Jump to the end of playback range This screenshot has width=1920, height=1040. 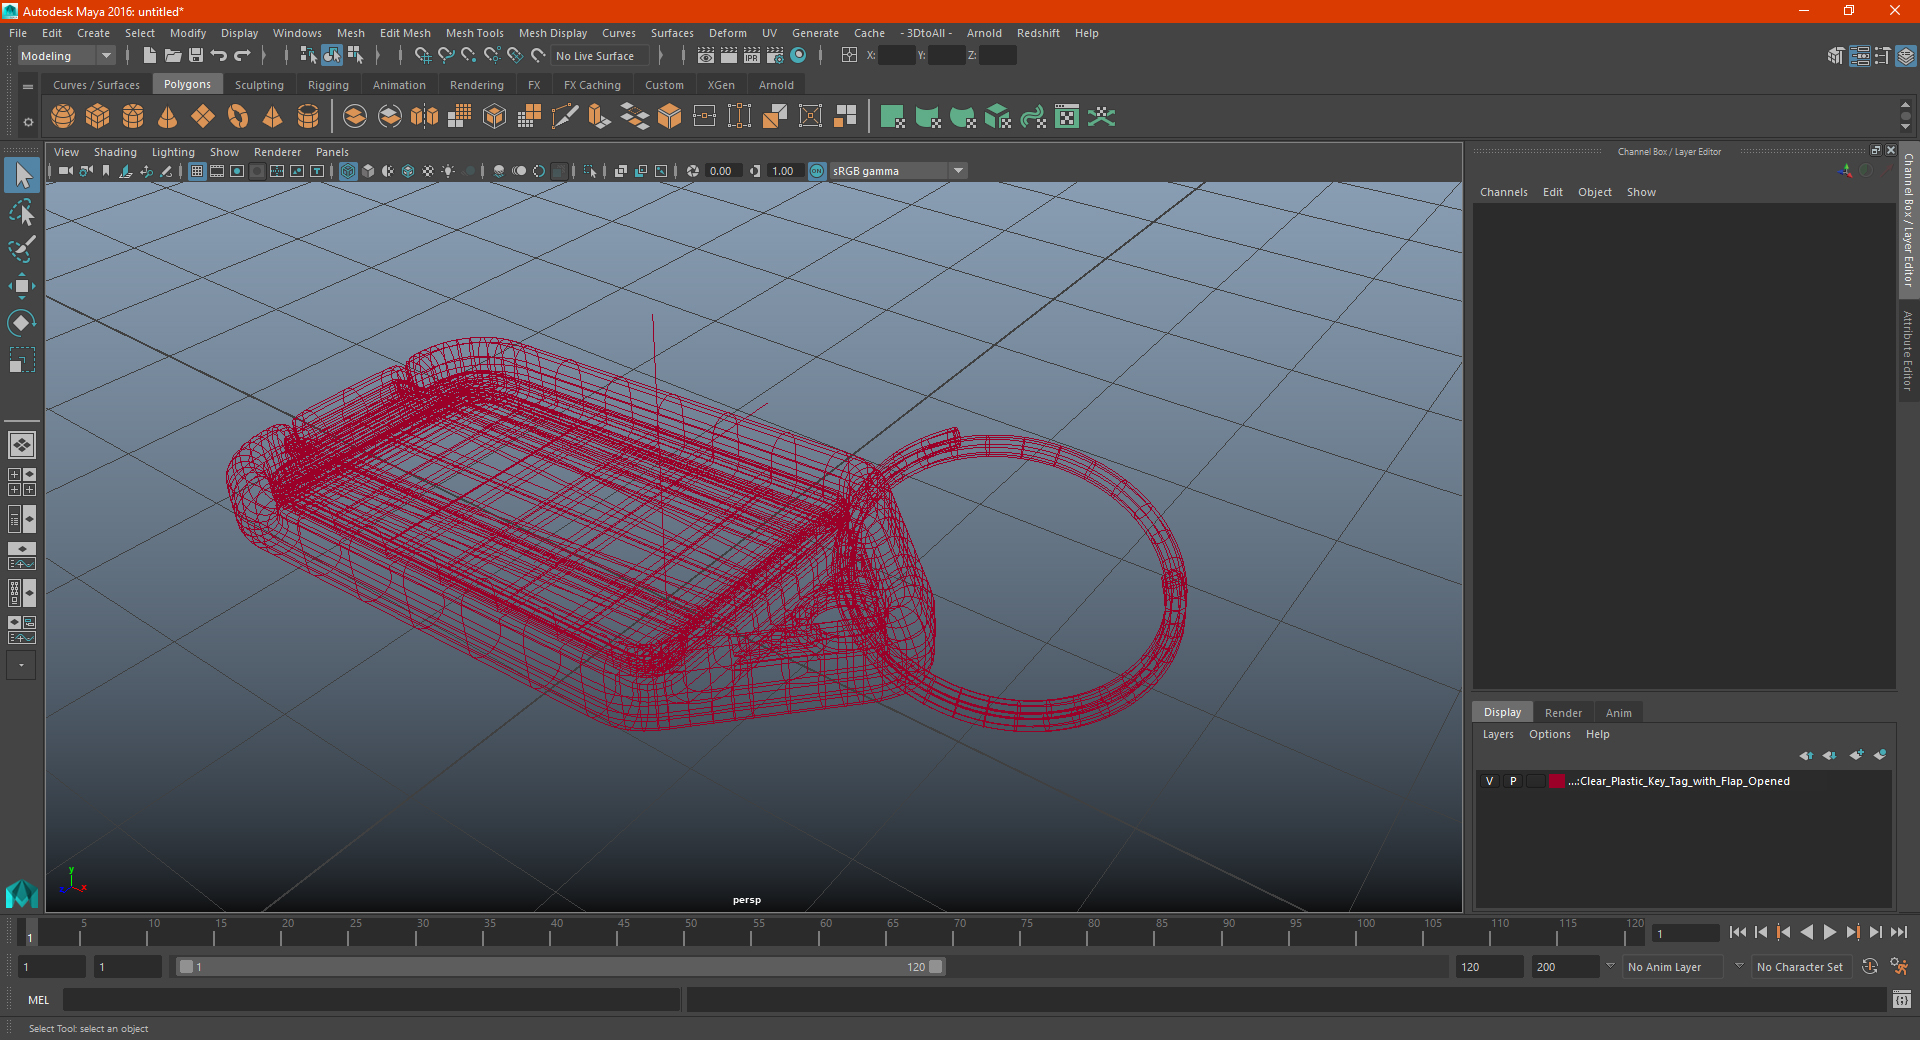1898,932
